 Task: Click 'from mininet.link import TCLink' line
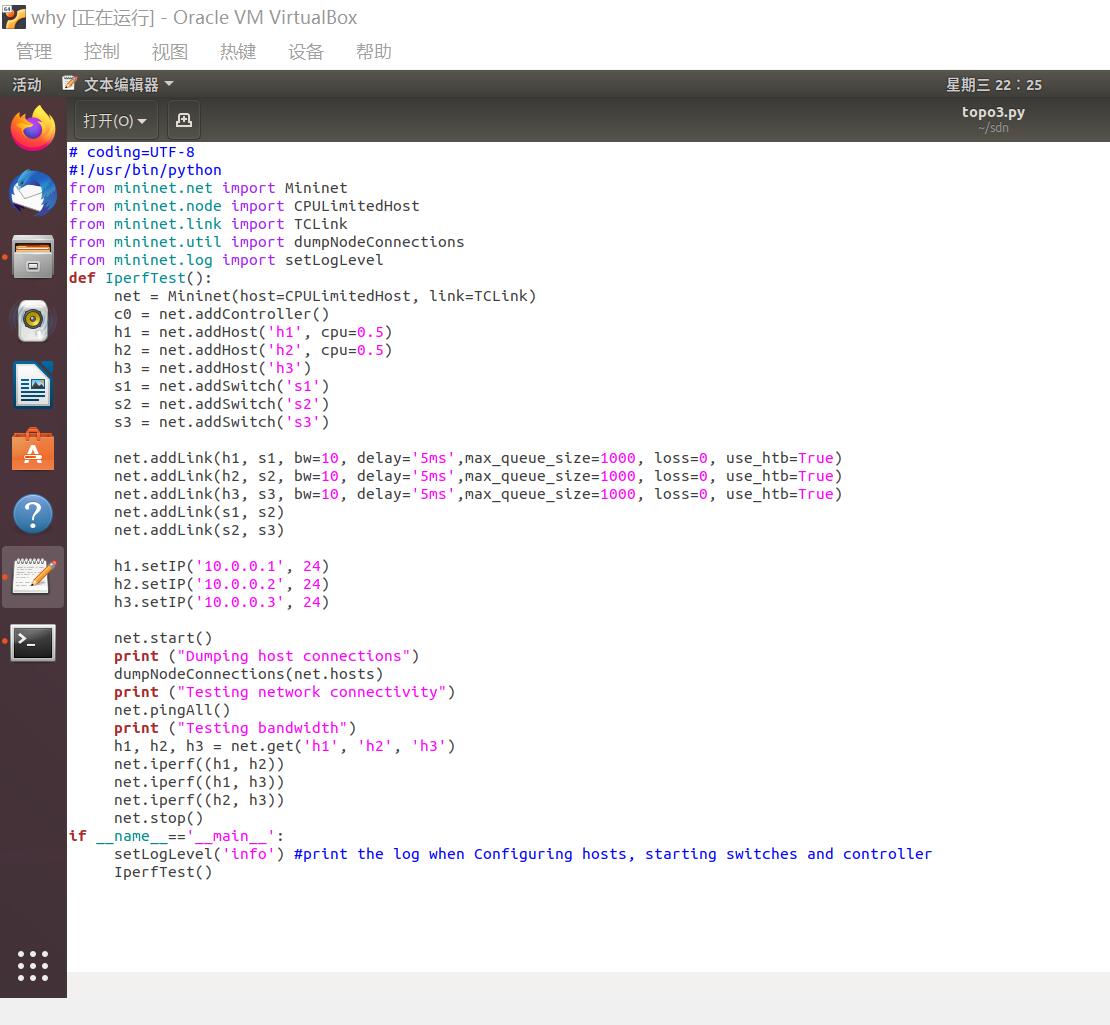coord(208,224)
